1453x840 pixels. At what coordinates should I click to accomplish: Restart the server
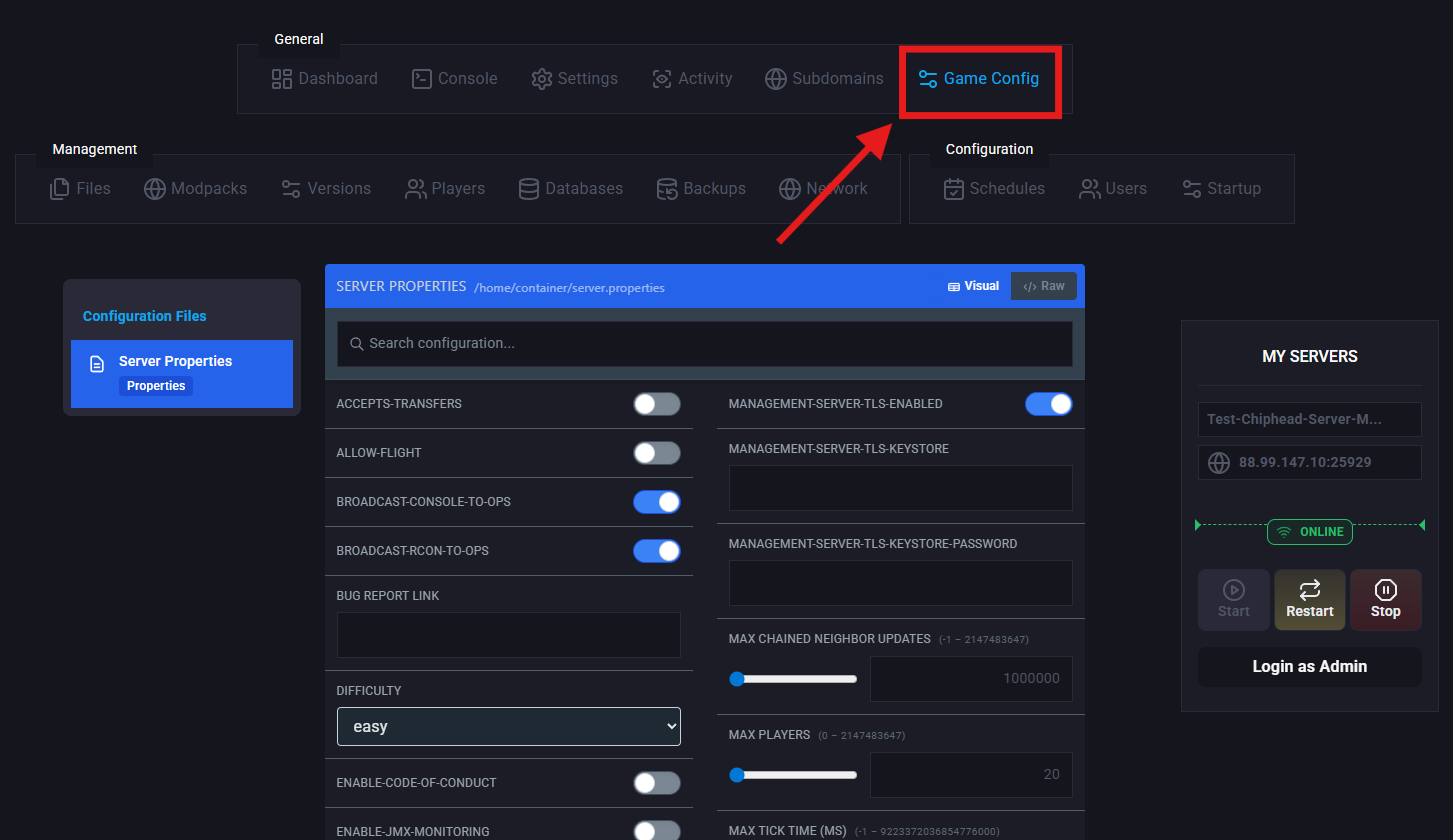[1310, 600]
